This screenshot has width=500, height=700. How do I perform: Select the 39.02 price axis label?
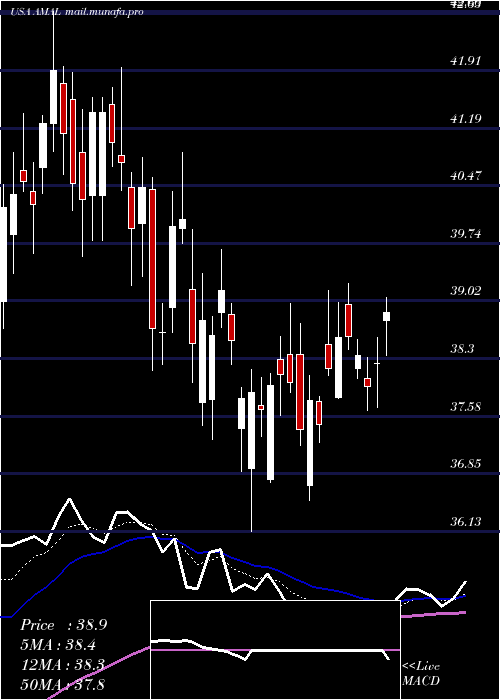click(466, 291)
